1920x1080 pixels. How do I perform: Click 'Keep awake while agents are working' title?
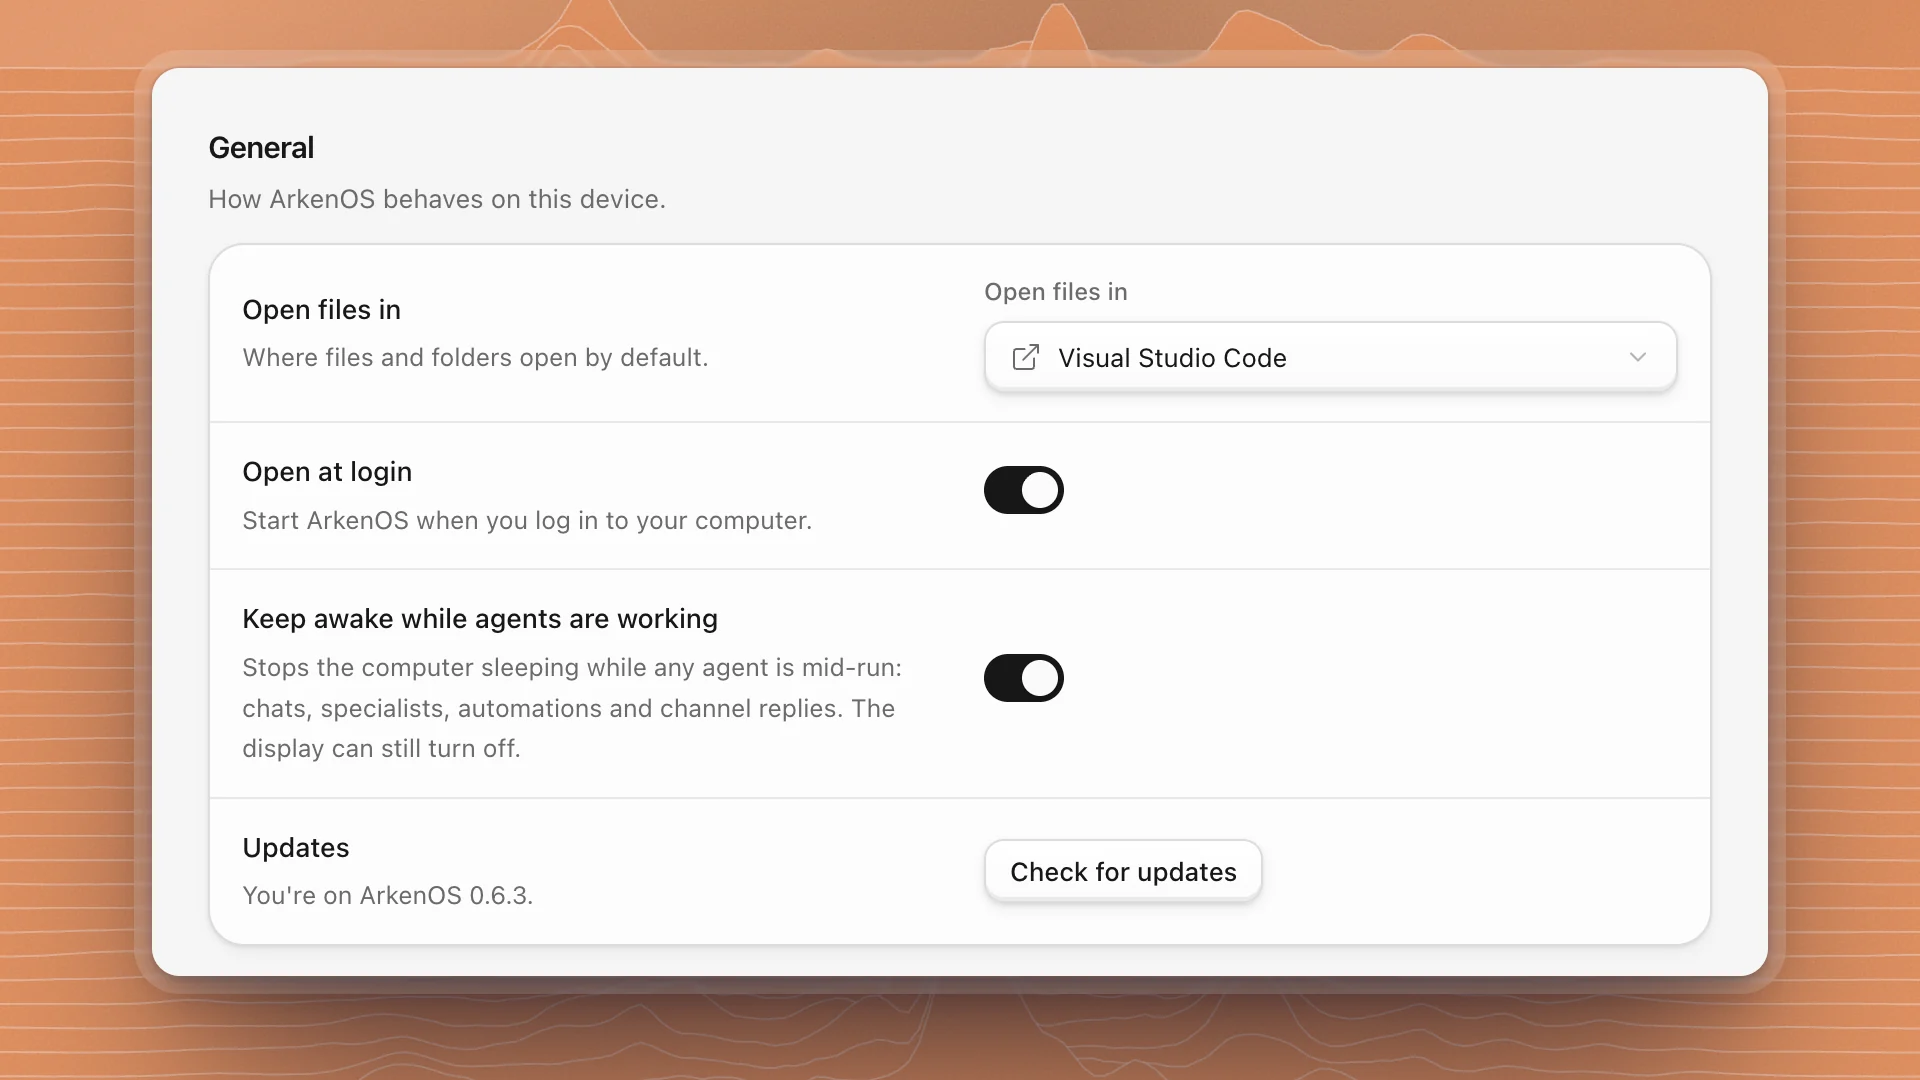(x=480, y=619)
